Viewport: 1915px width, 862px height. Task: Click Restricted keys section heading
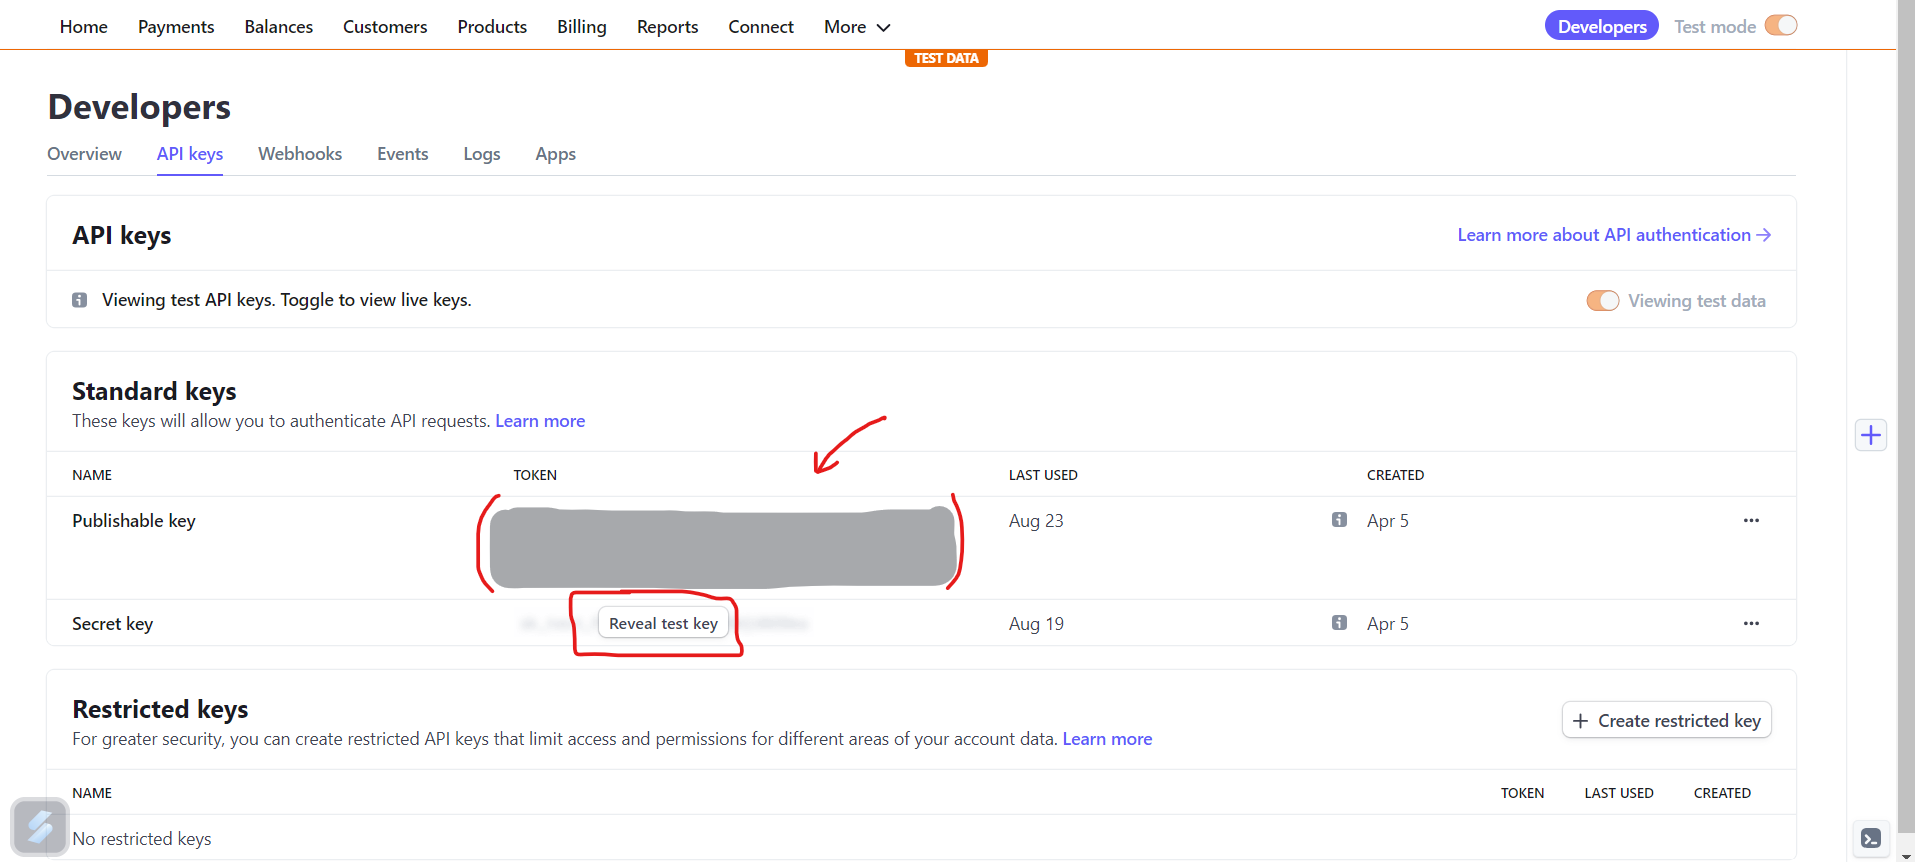(x=160, y=709)
